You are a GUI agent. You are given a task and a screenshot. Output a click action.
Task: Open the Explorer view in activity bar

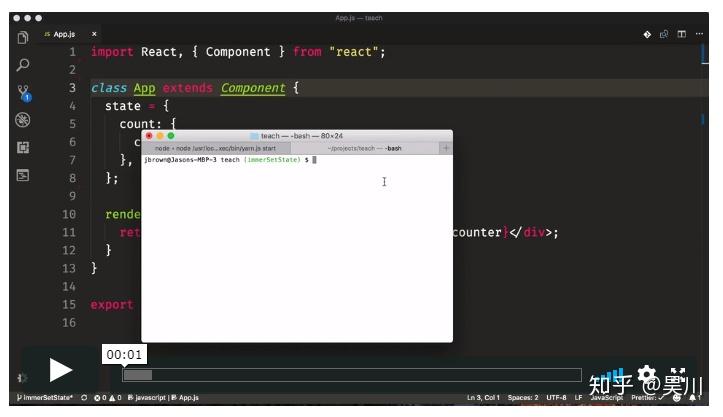pyautogui.click(x=23, y=37)
